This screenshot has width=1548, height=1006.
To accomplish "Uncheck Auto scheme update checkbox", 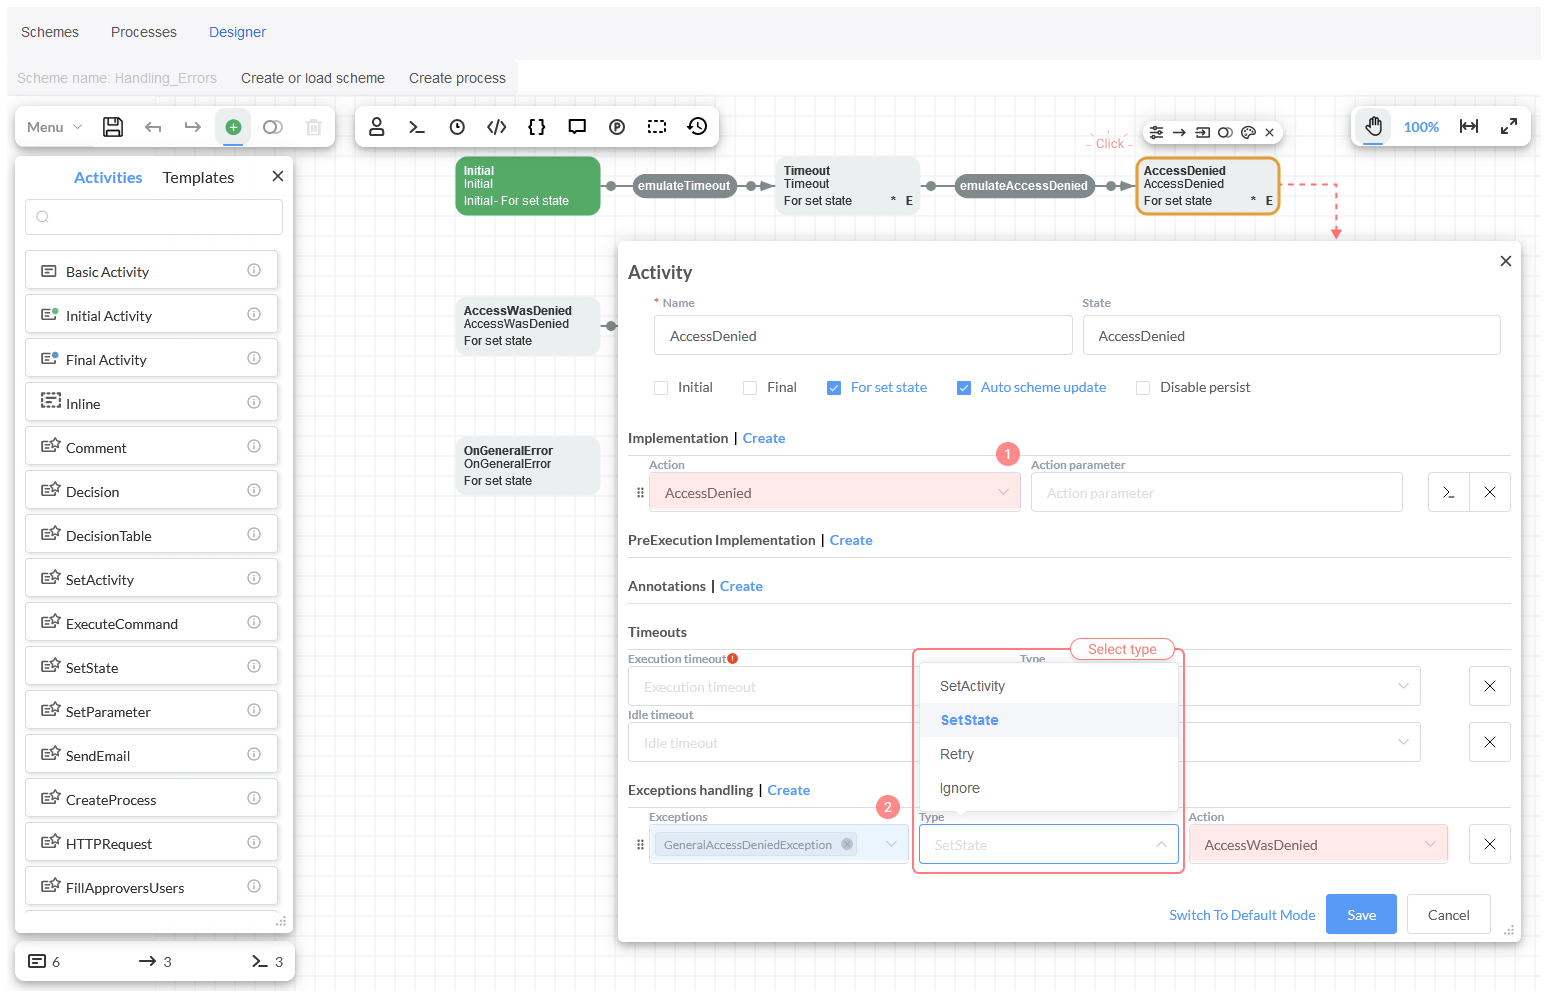I will [964, 388].
